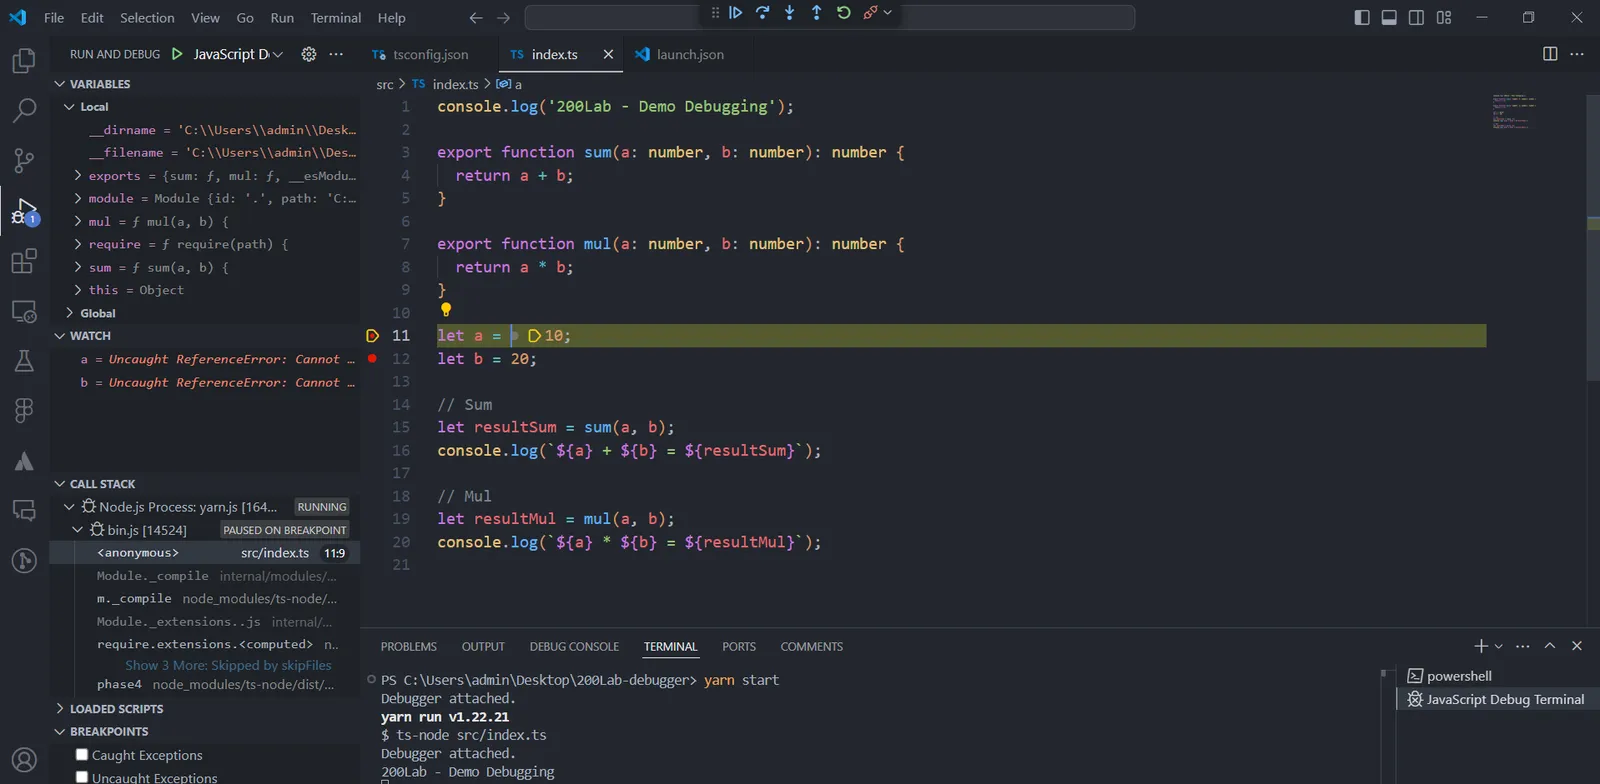The height and width of the screenshot is (784, 1600).
Task: Switch to DEBUG CONSOLE panel tab
Action: point(574,647)
